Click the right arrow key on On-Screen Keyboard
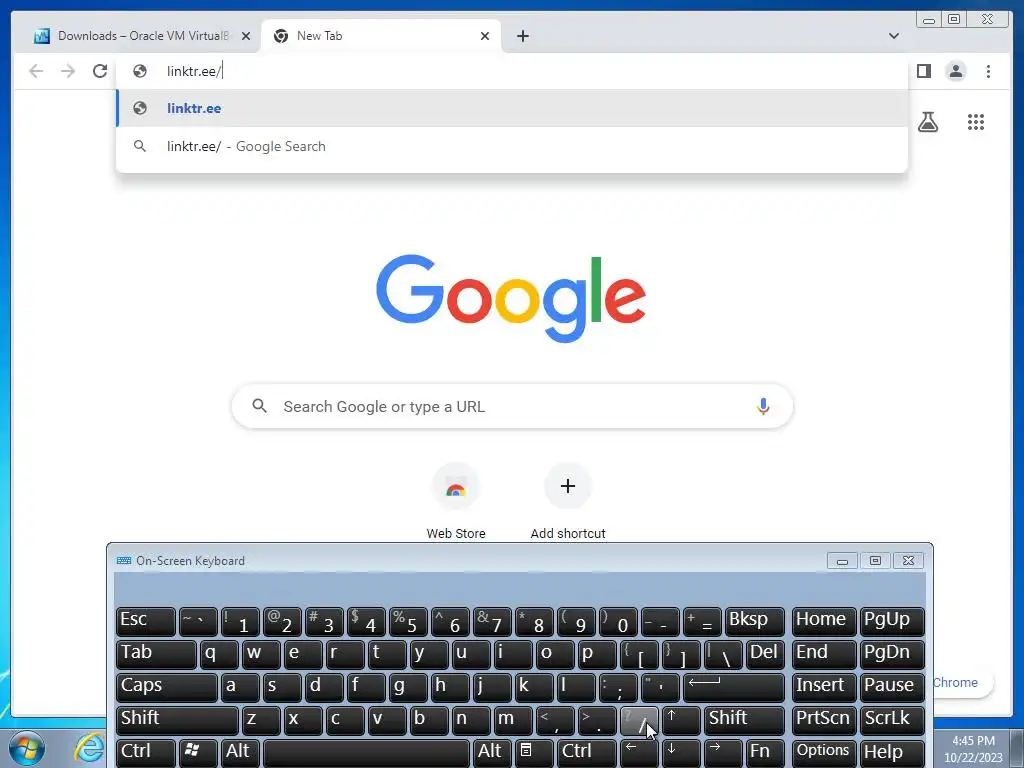 coord(723,753)
